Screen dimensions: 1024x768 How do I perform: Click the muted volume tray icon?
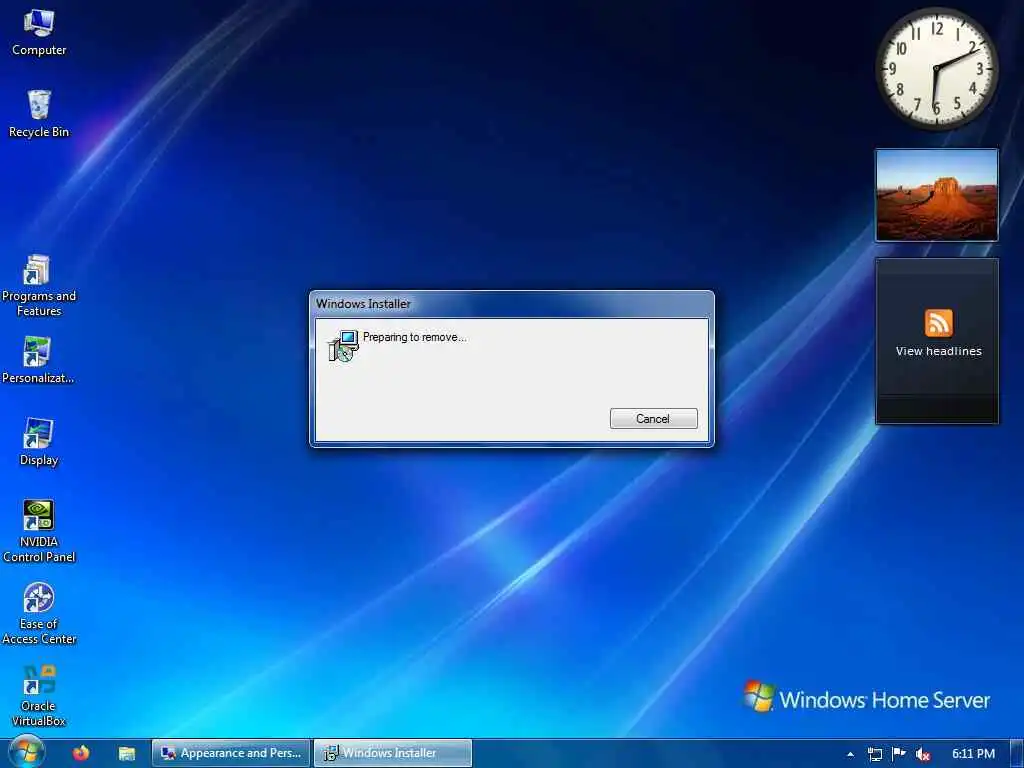point(923,754)
